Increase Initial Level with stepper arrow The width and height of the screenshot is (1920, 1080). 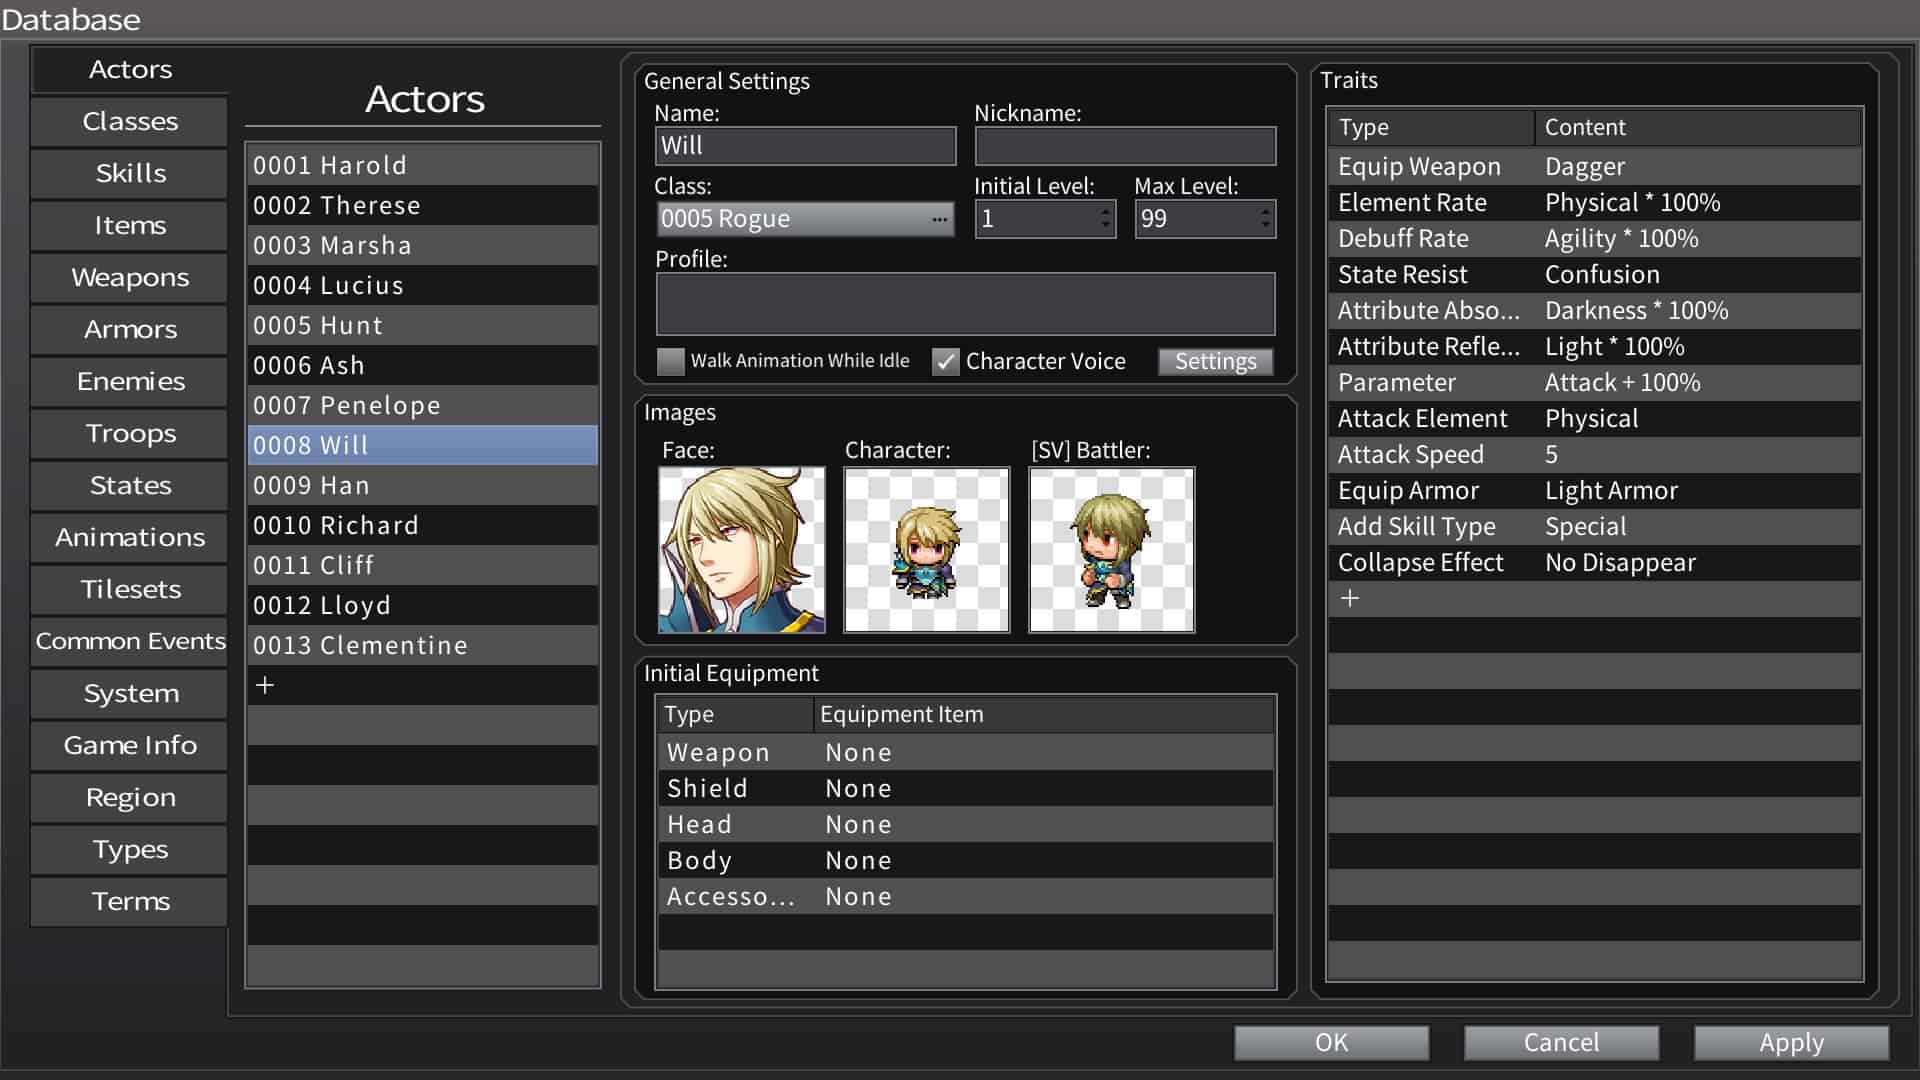(1105, 211)
